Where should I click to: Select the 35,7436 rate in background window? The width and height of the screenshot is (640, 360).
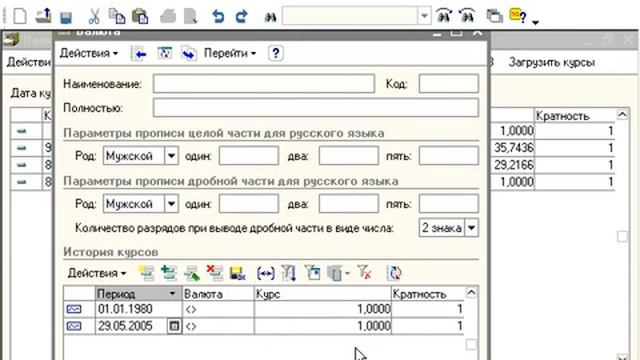(x=513, y=148)
